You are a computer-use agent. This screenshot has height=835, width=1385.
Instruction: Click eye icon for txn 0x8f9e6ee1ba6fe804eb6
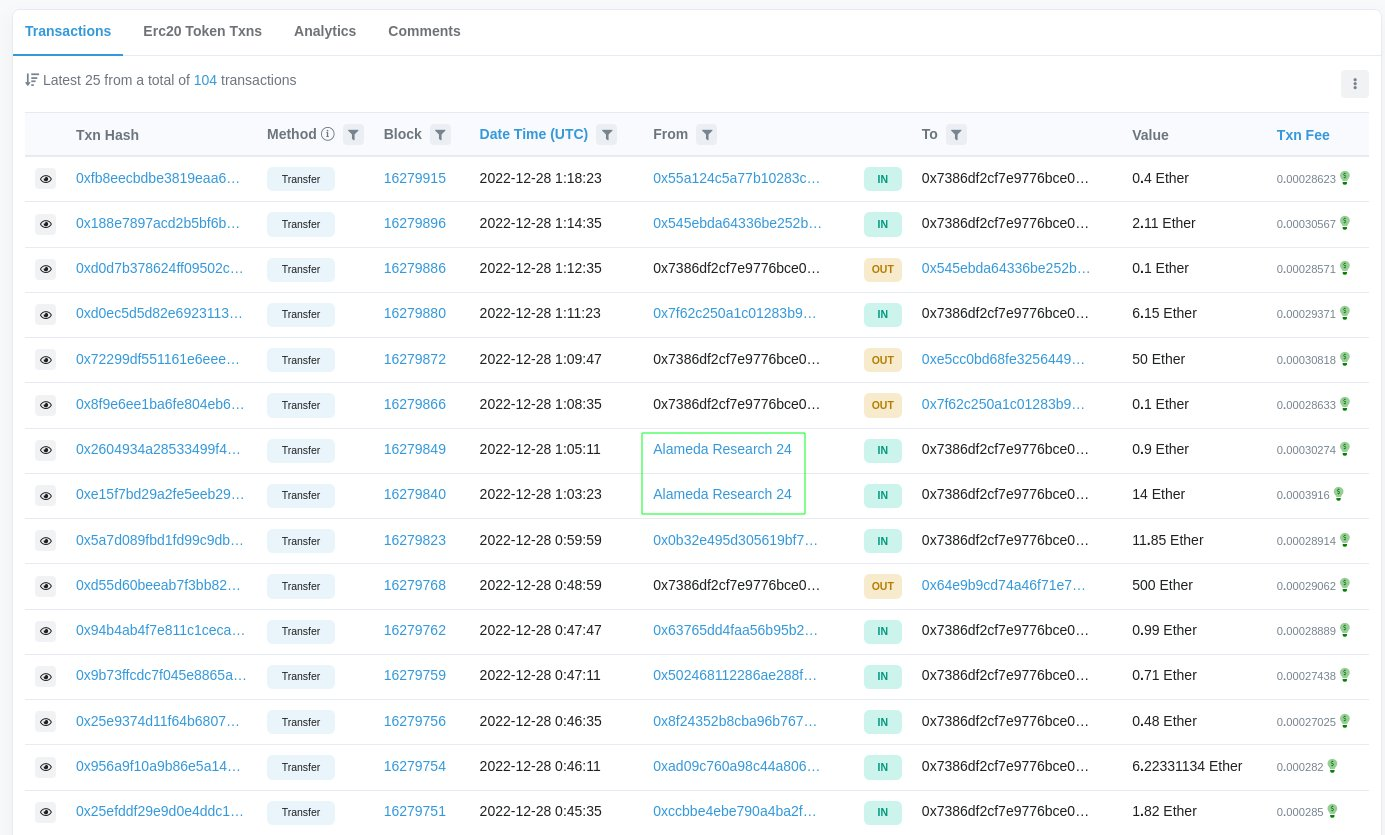(x=46, y=405)
